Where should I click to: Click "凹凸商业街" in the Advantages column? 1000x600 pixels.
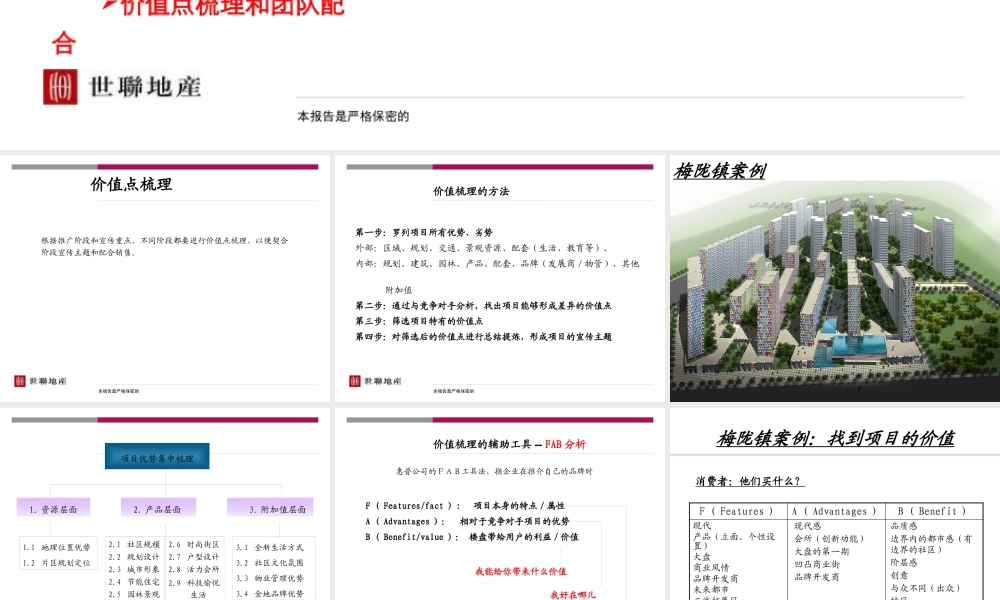pos(817,564)
